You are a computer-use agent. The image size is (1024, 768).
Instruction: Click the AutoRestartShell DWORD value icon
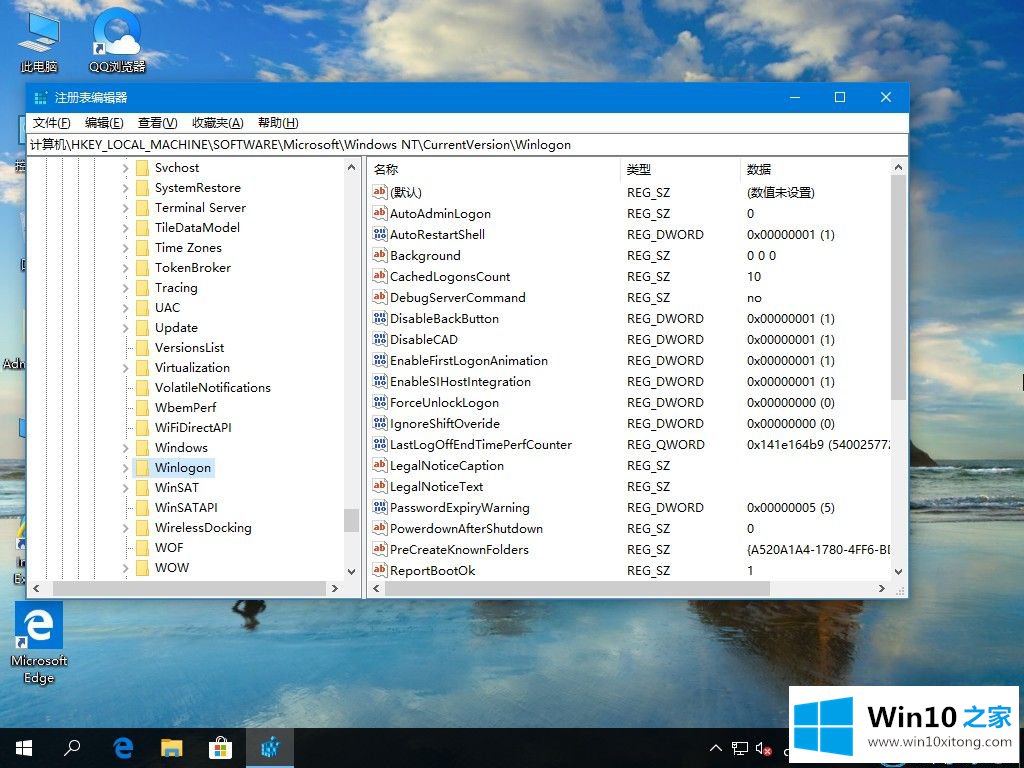pyautogui.click(x=379, y=234)
